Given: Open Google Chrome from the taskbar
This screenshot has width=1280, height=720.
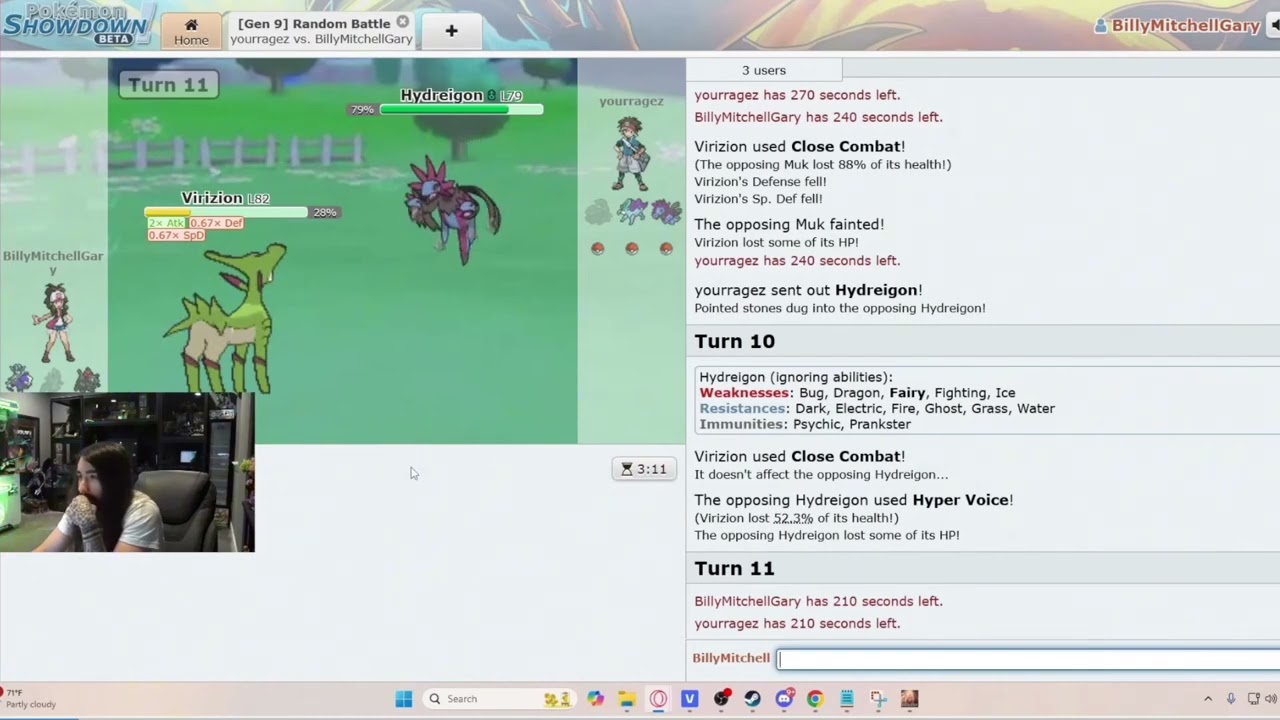Looking at the screenshot, I should point(815,699).
